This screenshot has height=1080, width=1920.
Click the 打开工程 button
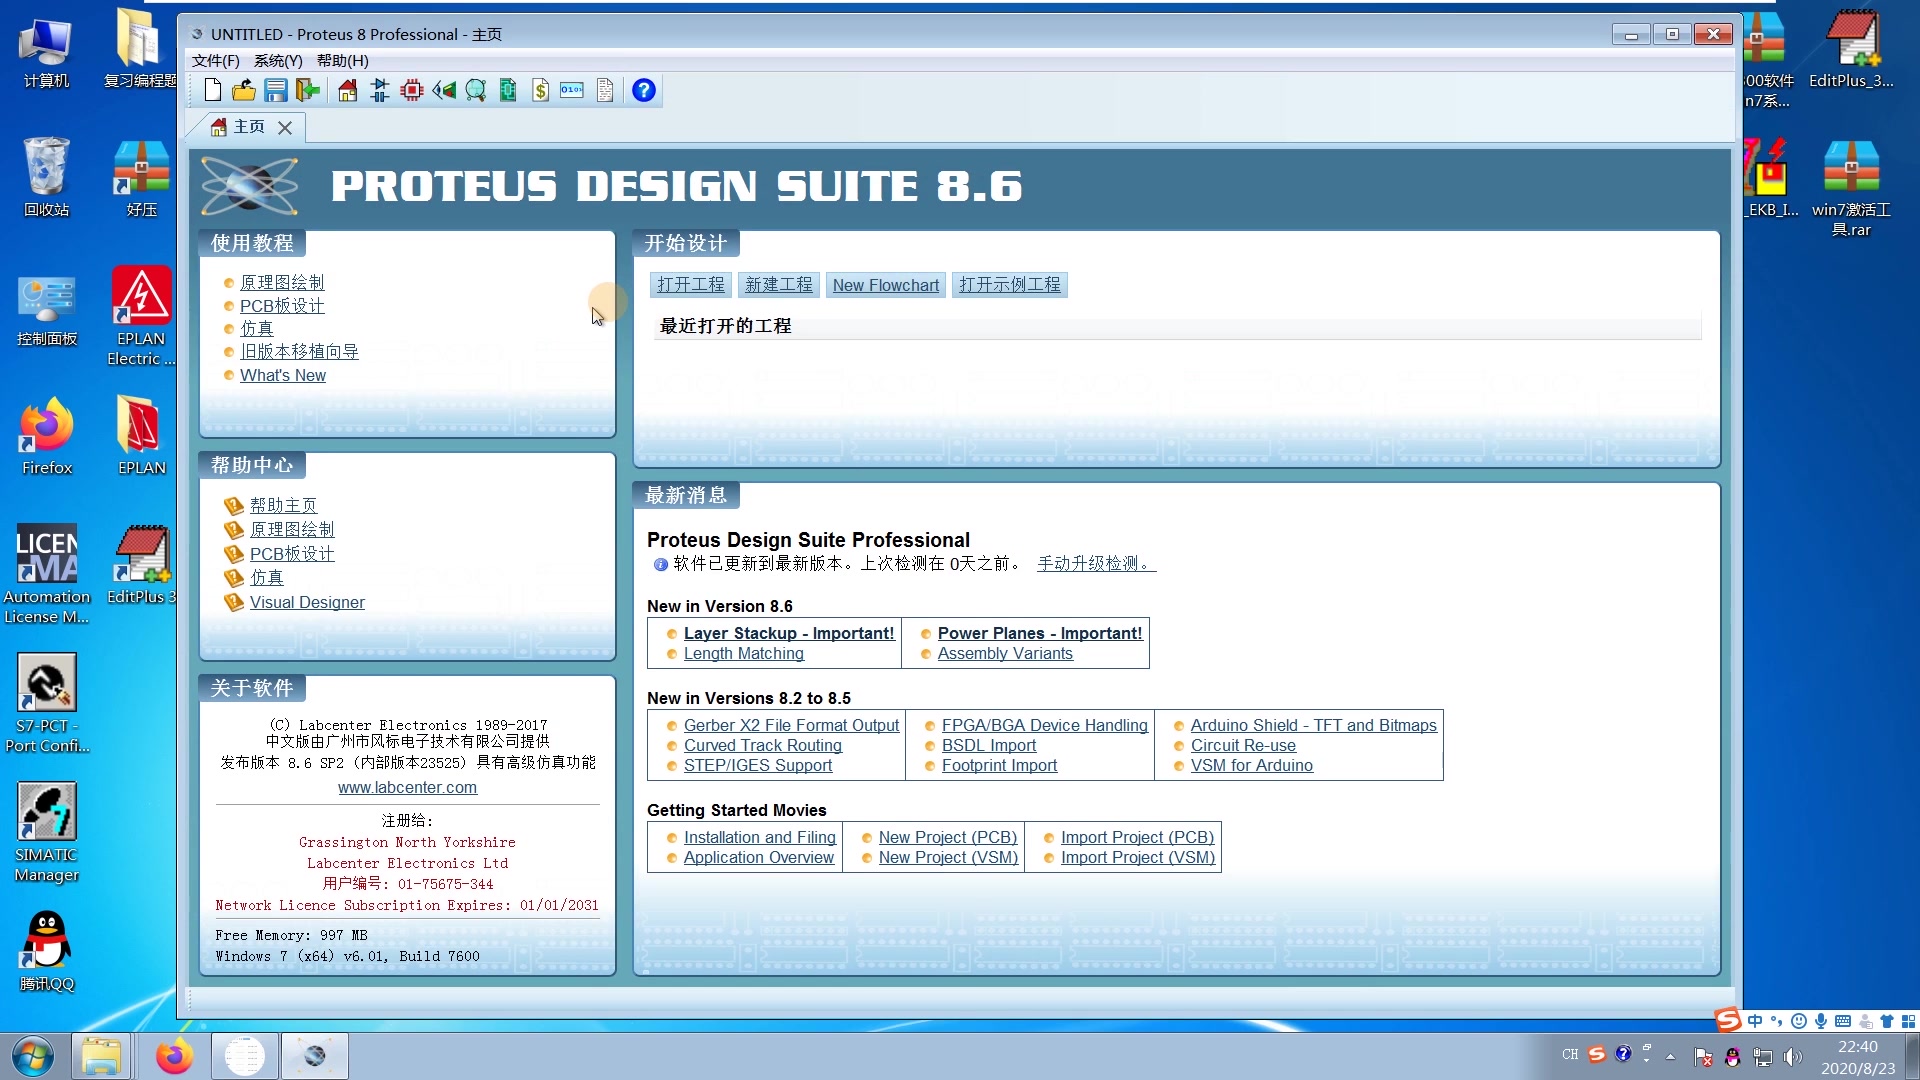(x=691, y=285)
